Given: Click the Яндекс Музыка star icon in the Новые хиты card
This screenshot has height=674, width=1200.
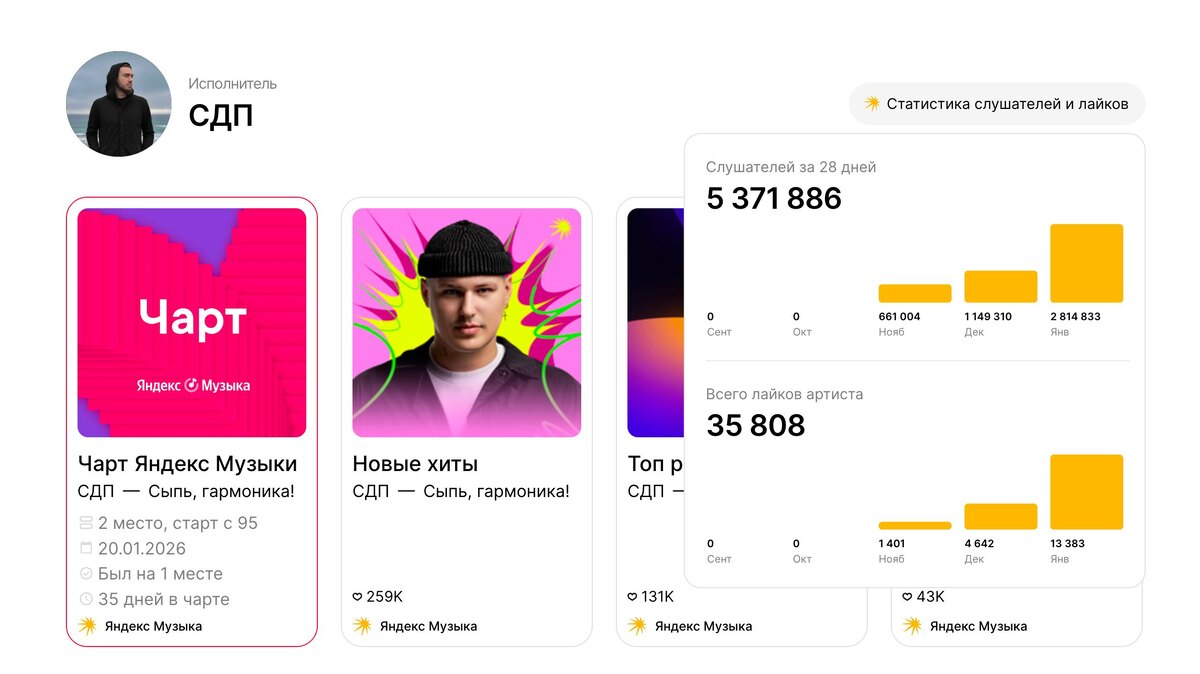Looking at the screenshot, I should pos(362,626).
